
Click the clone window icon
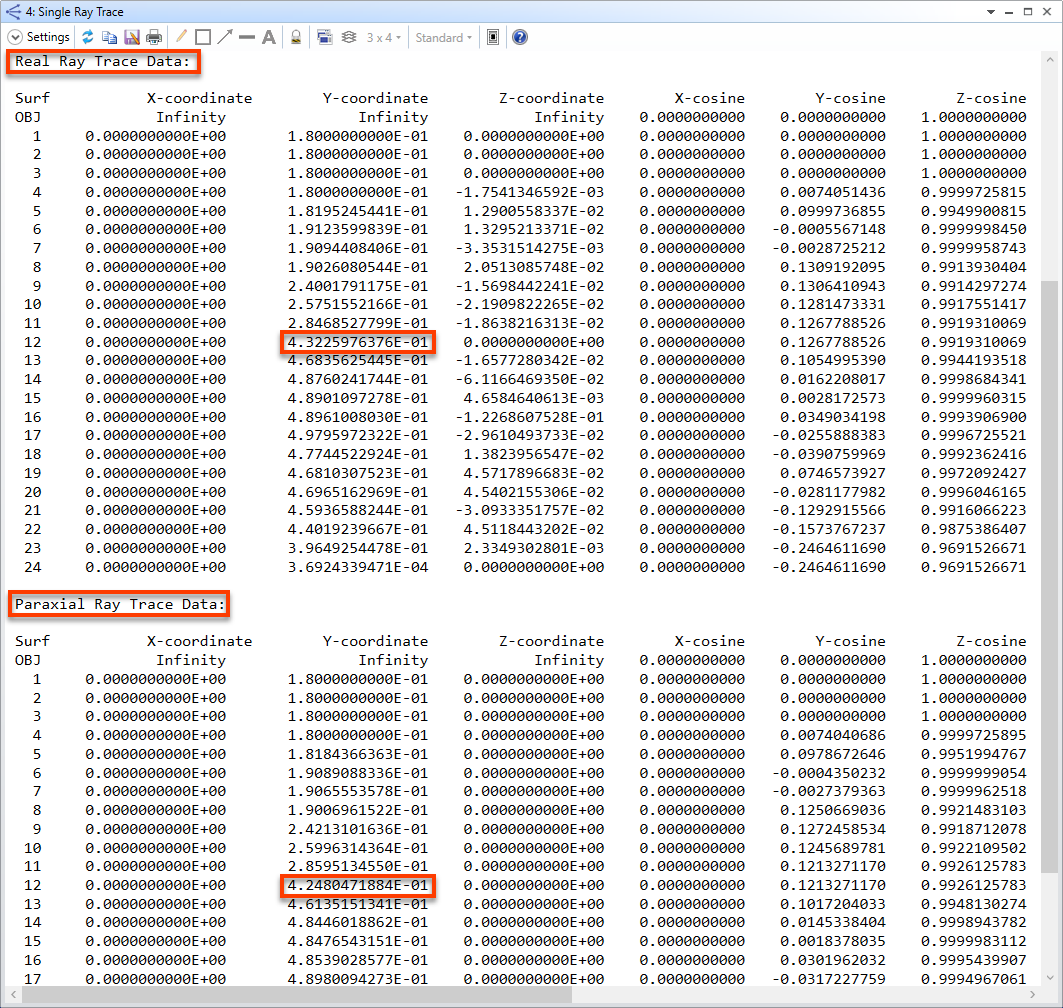325,37
